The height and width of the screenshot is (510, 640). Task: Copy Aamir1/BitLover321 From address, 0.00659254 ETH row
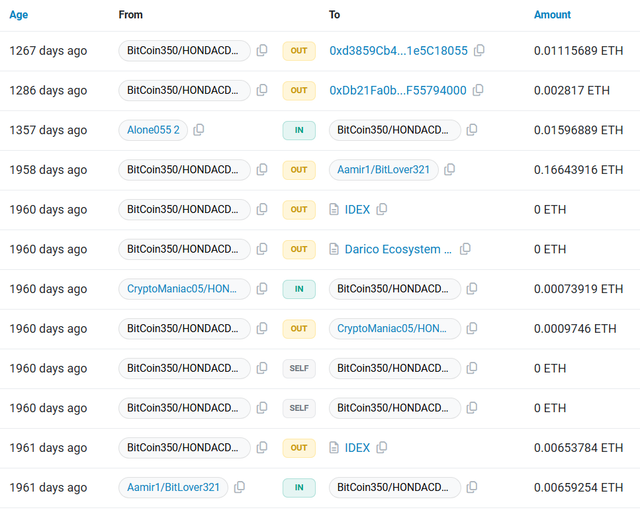click(x=239, y=487)
